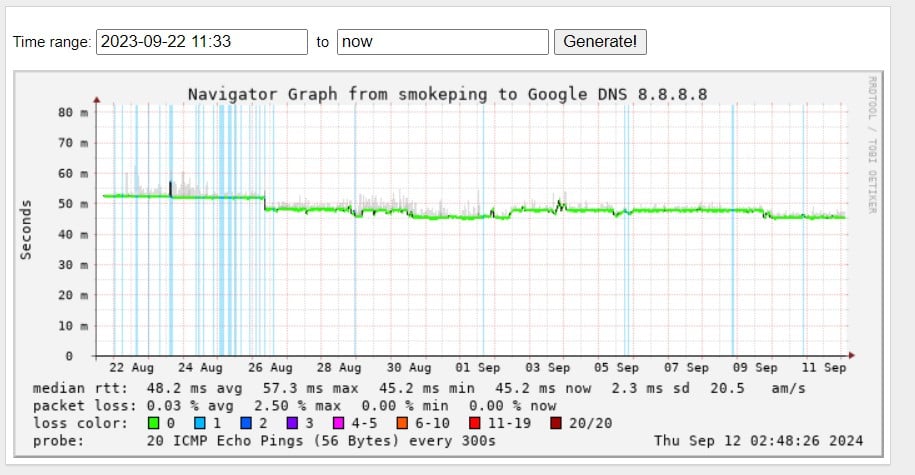
Task: Click the magenta 4-5 loss swatch
Action: click(338, 423)
